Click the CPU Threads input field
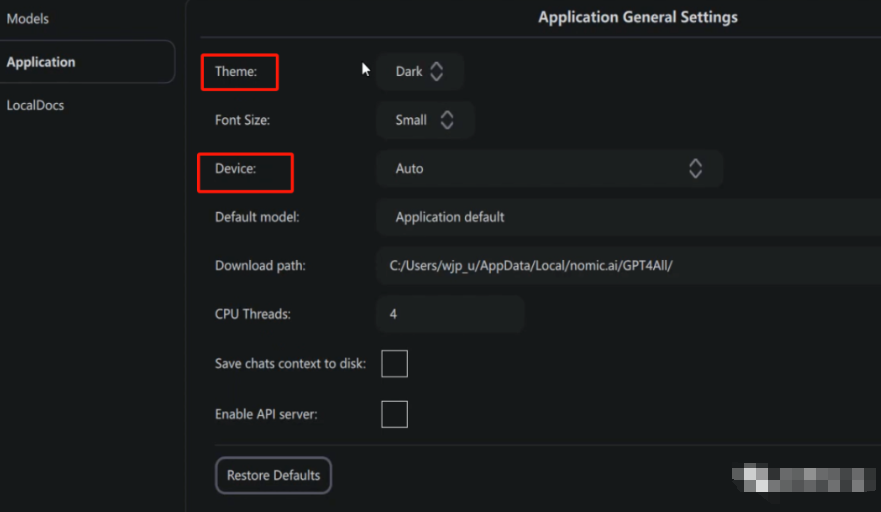 tap(450, 314)
